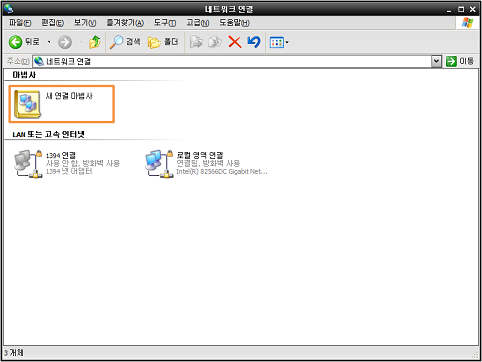
Task: Open the 고급(N) menu
Action: [198, 23]
